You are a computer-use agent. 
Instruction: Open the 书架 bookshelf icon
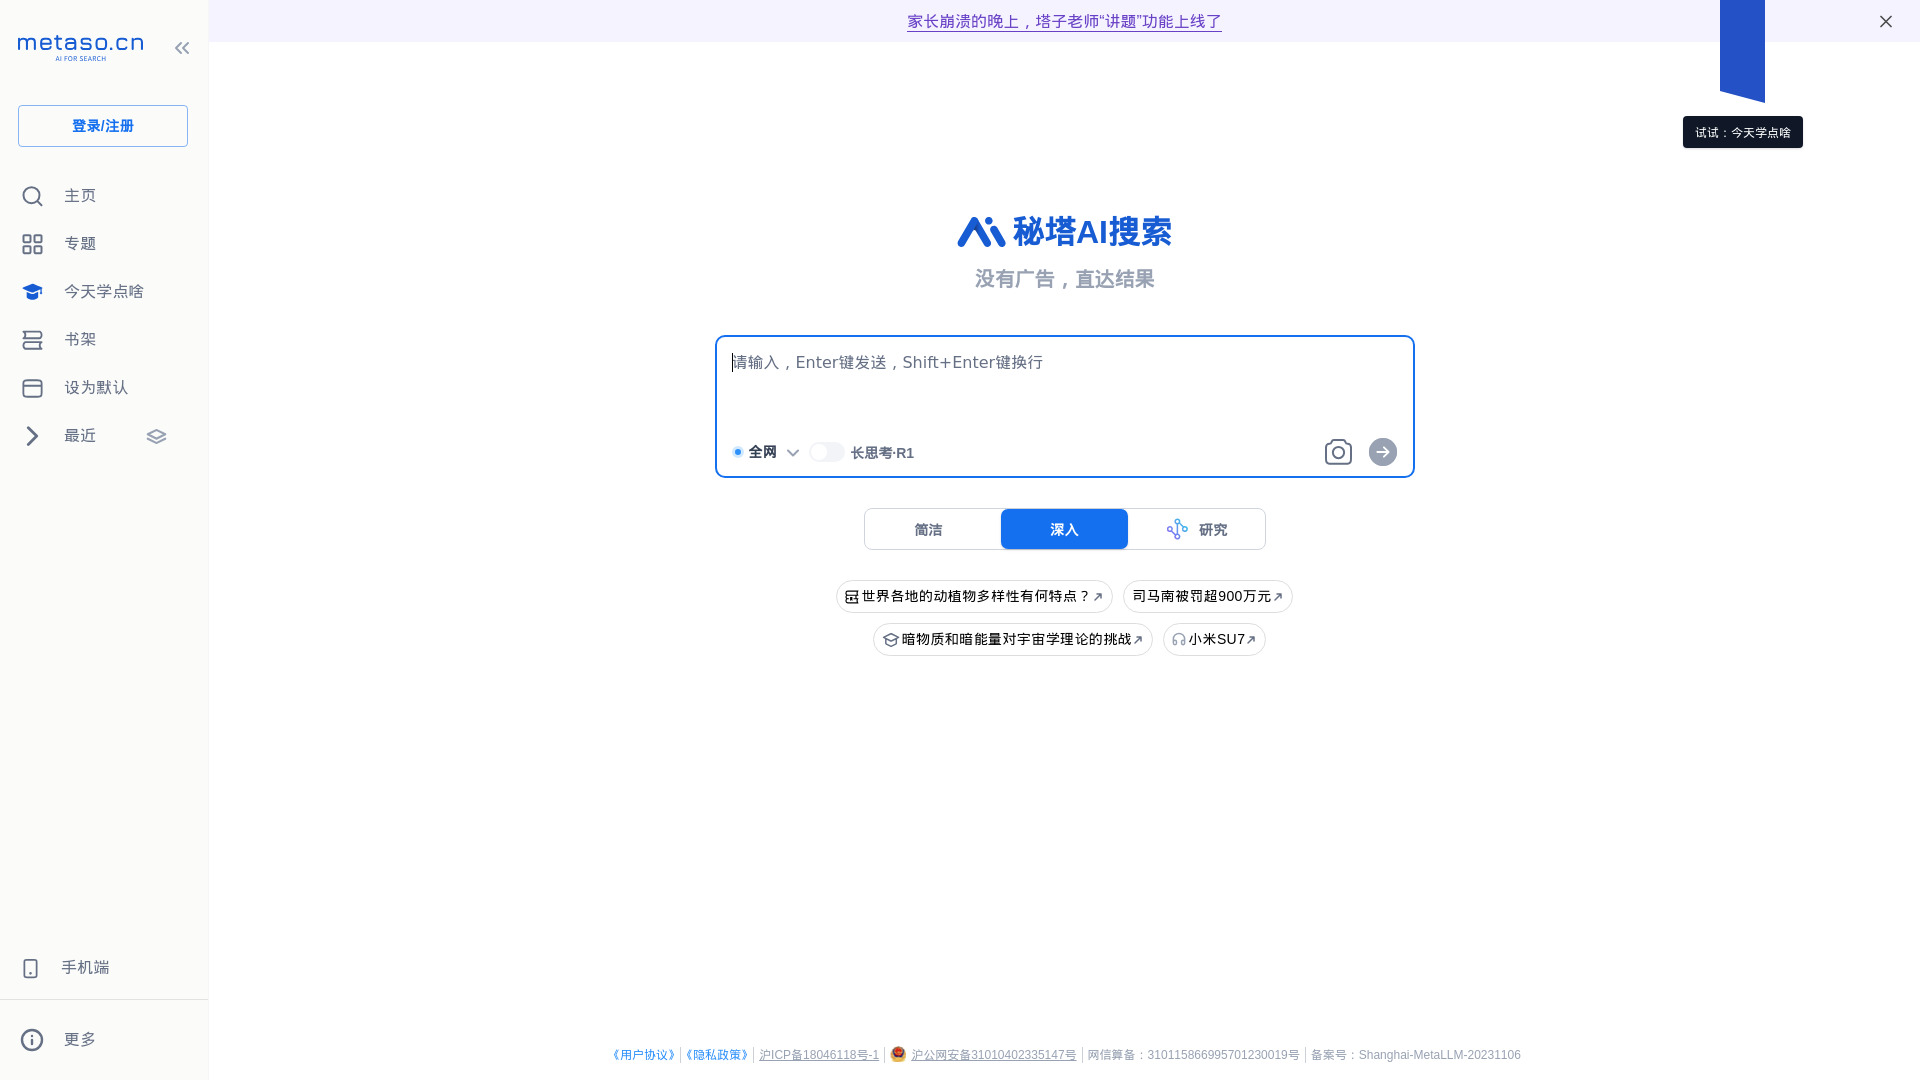coord(32,340)
